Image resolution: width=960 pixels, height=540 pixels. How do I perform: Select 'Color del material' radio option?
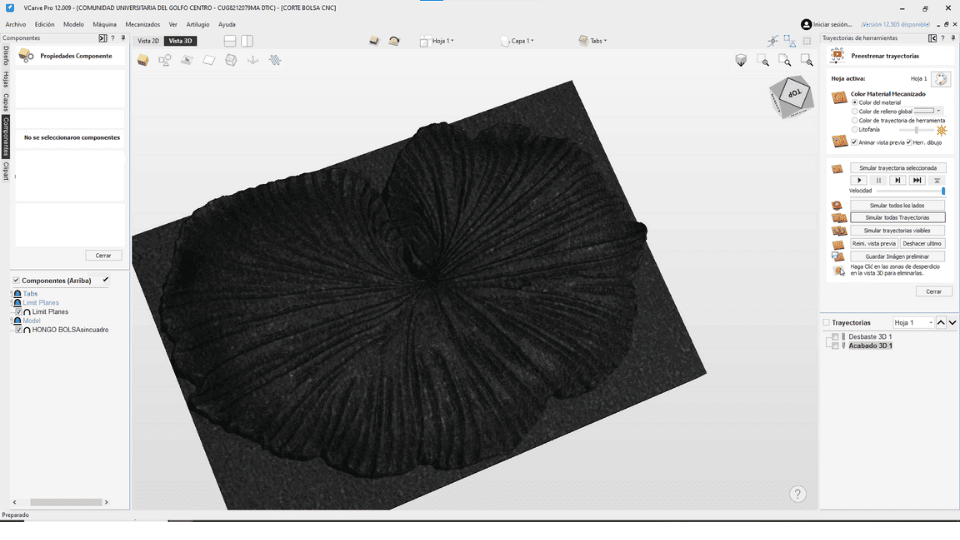tap(854, 102)
